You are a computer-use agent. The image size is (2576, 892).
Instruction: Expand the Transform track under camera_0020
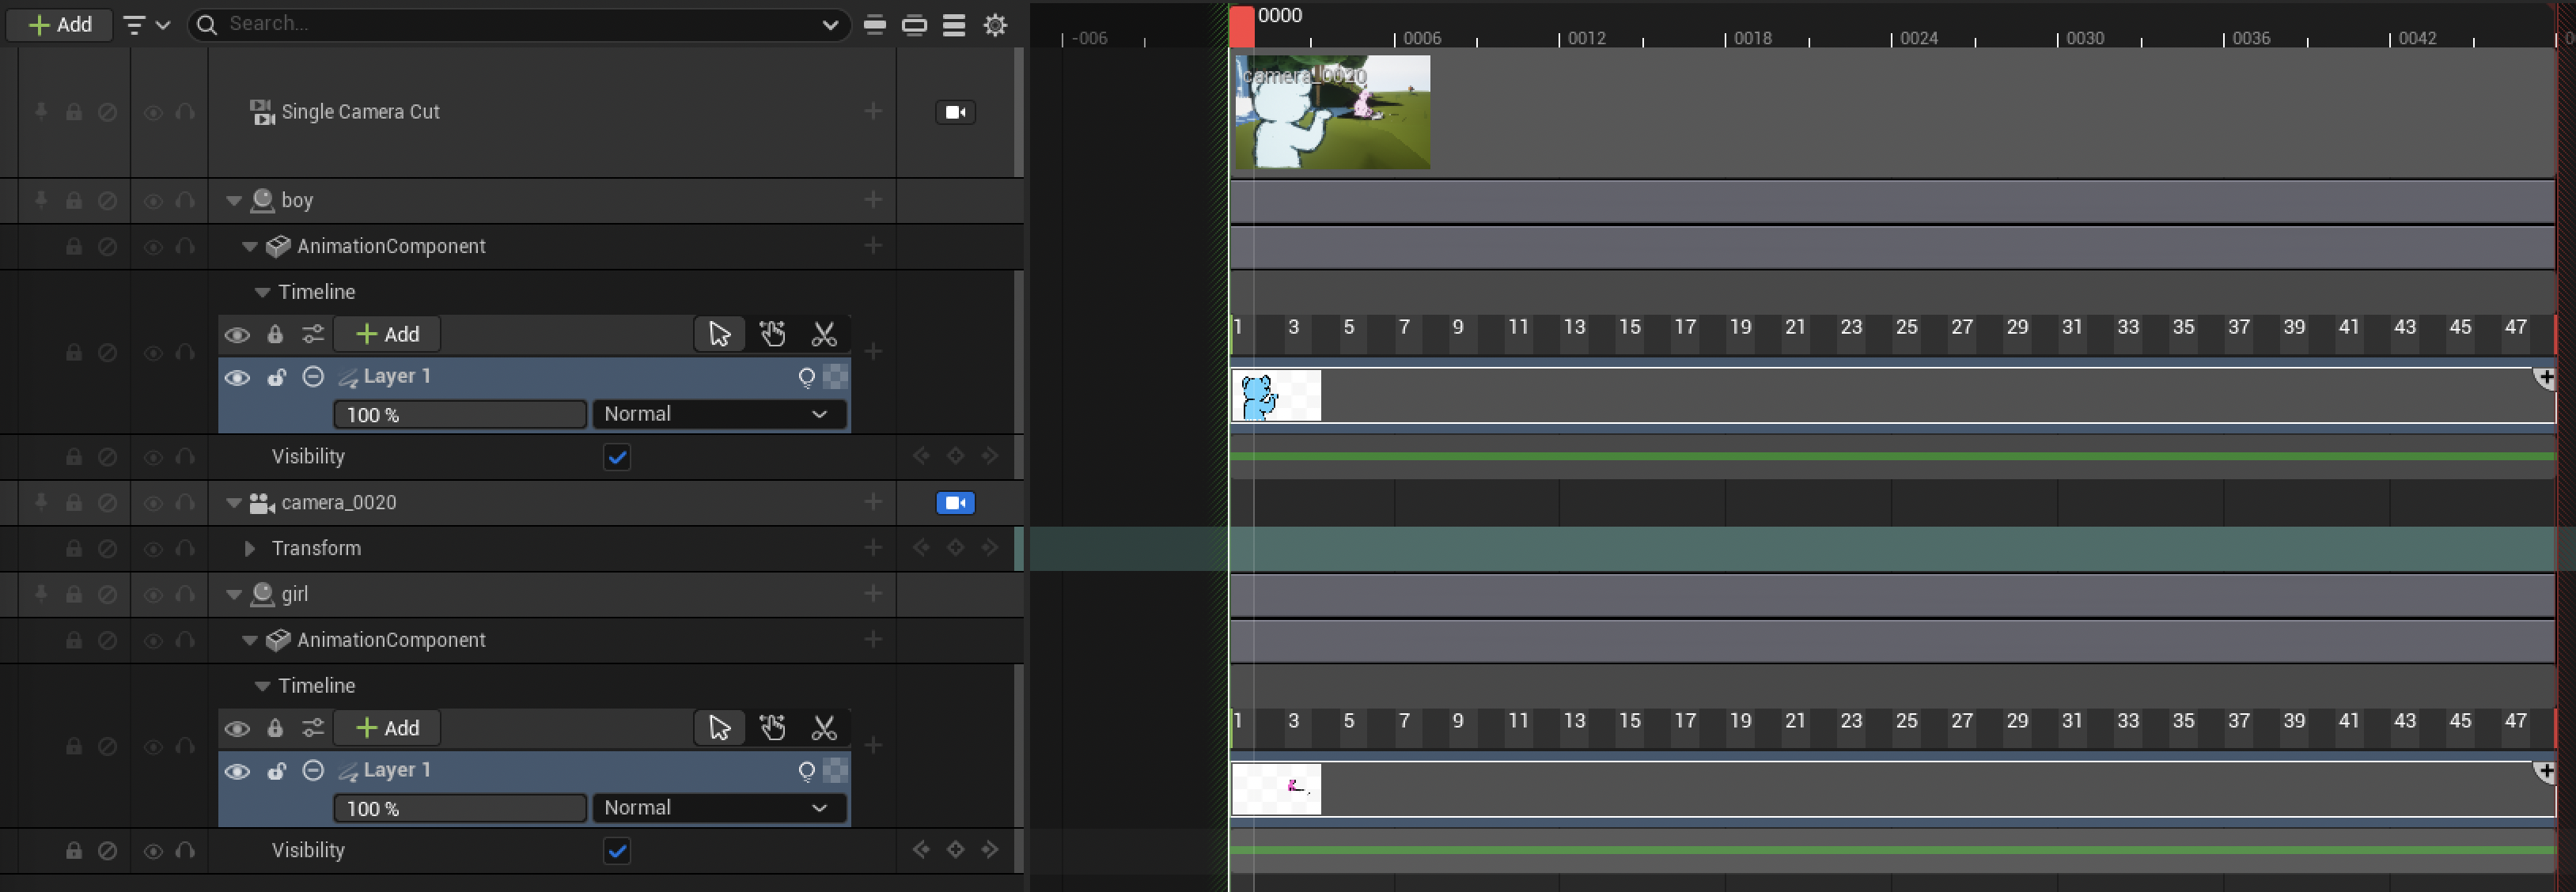(250, 549)
